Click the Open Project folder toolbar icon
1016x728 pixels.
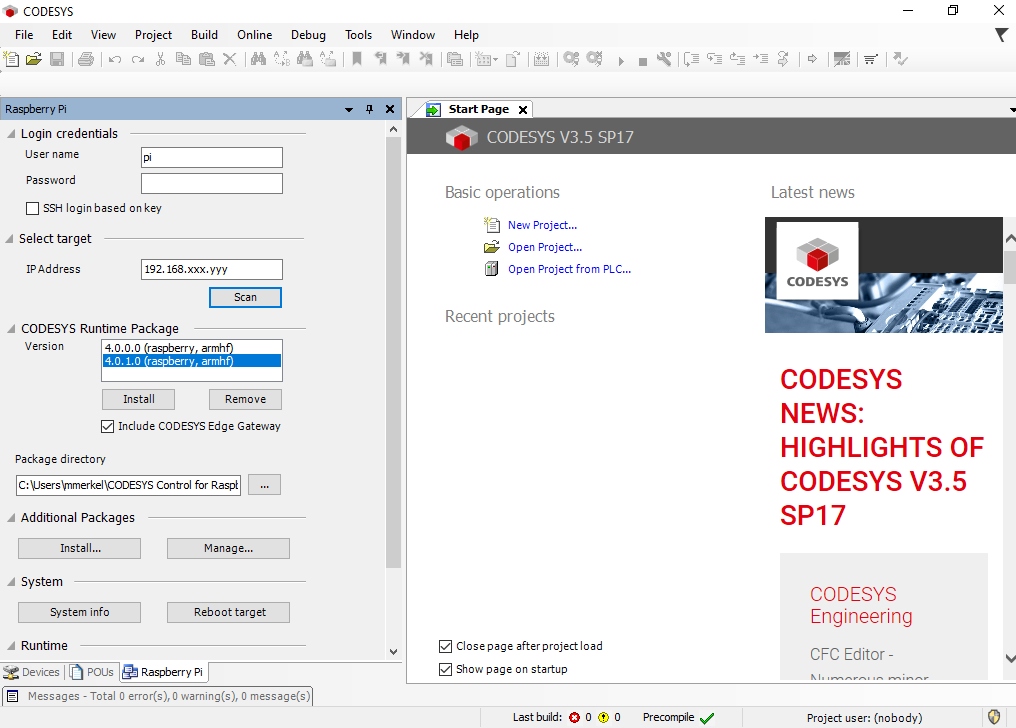(x=34, y=59)
